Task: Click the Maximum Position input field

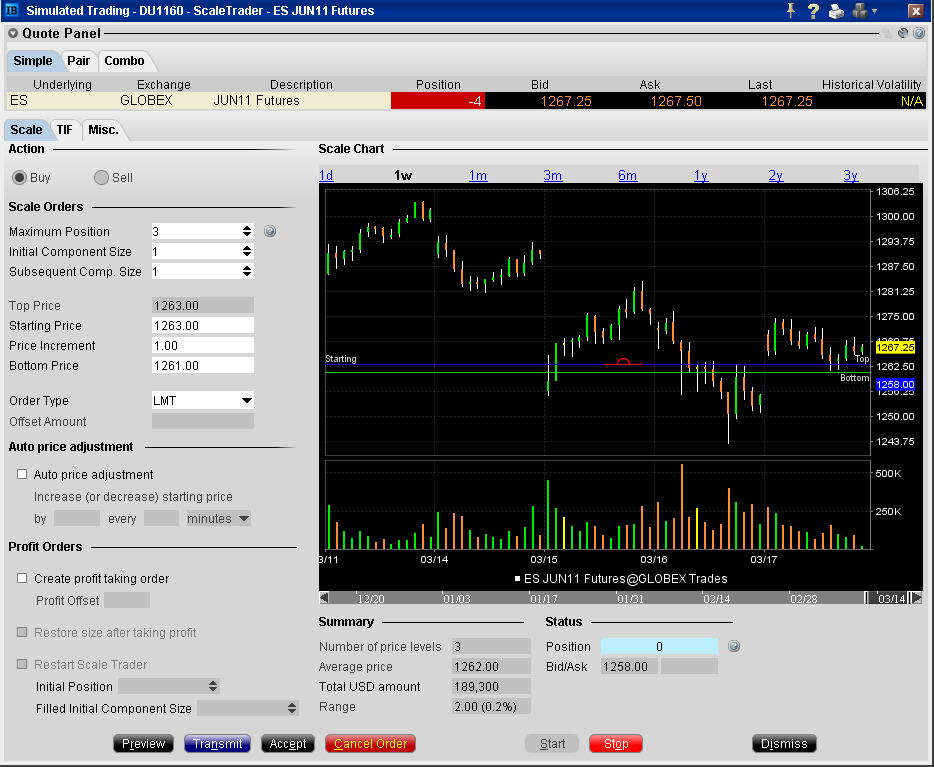Action: (x=196, y=231)
